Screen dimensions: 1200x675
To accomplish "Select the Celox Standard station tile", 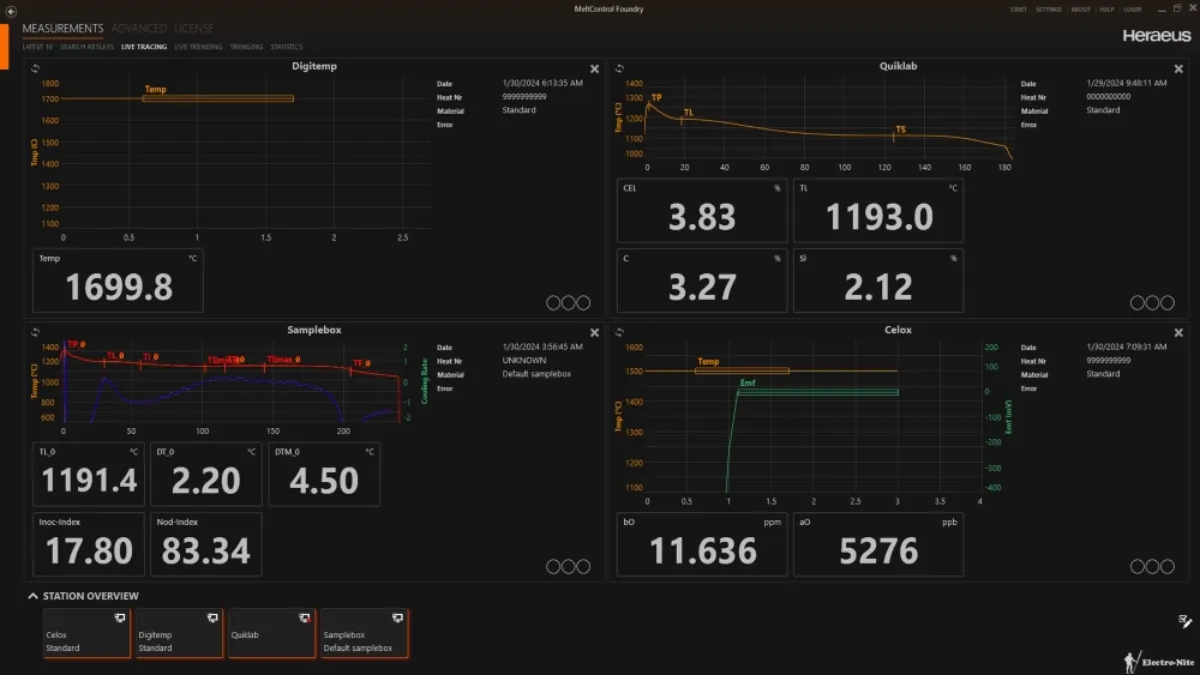I will 85,634.
